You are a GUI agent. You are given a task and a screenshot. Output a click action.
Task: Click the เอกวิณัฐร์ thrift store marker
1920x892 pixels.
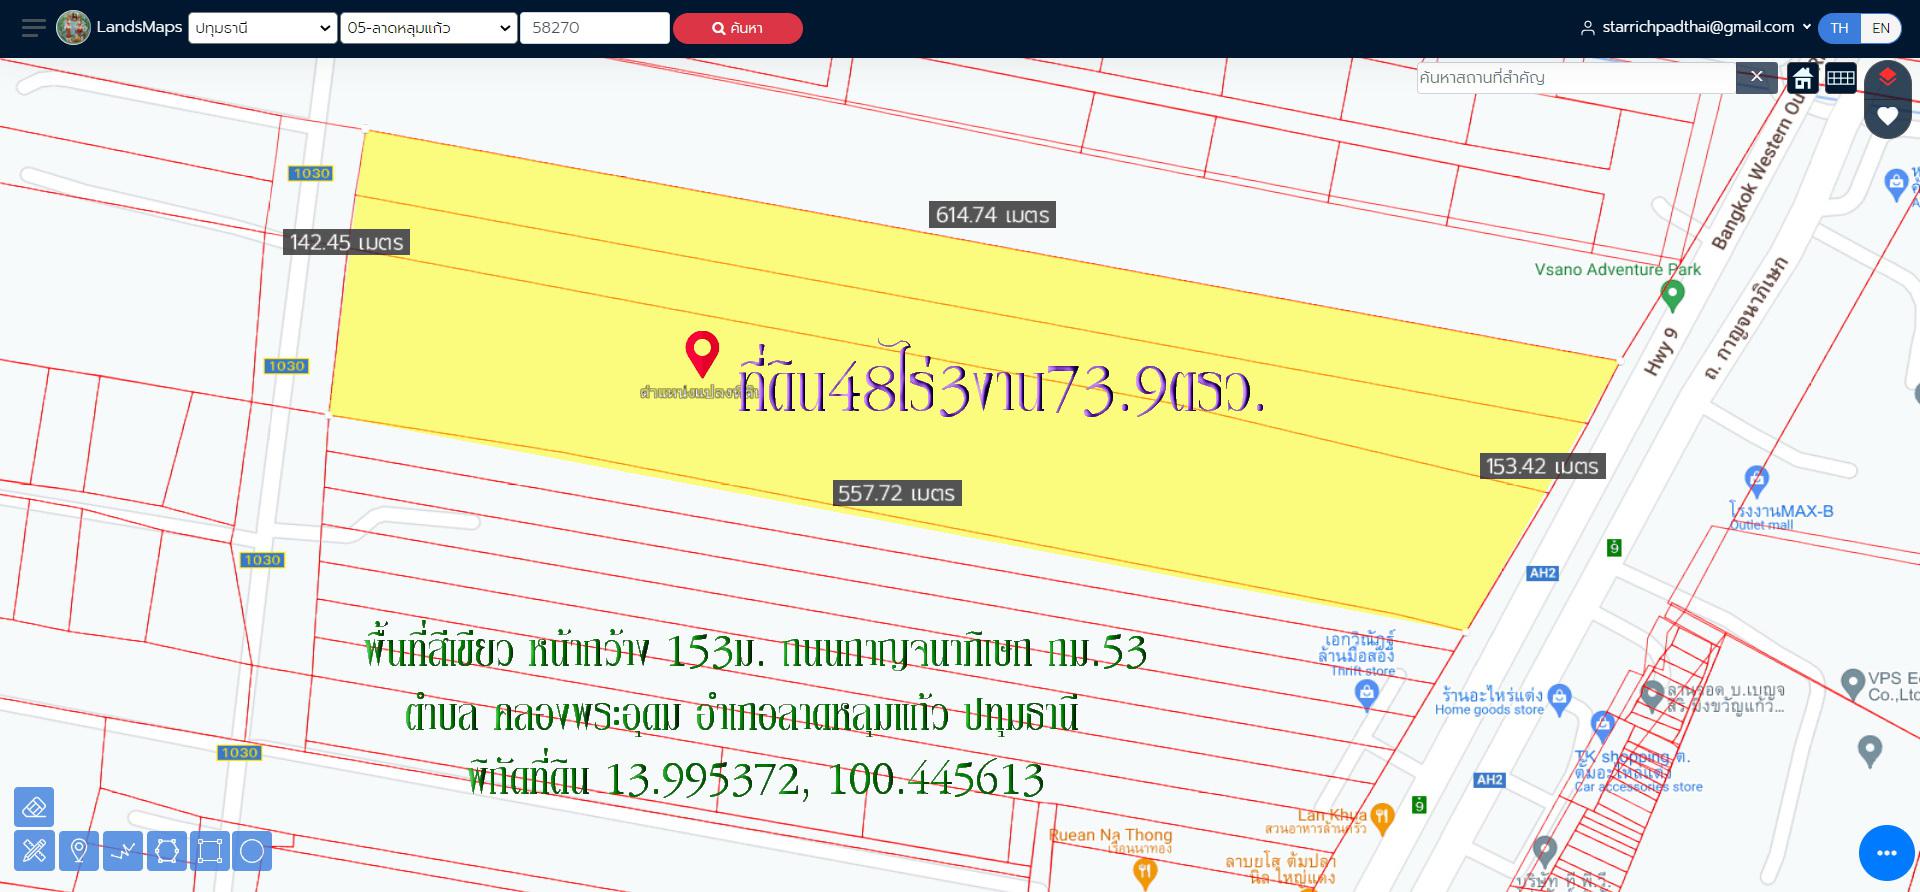pyautogui.click(x=1367, y=696)
